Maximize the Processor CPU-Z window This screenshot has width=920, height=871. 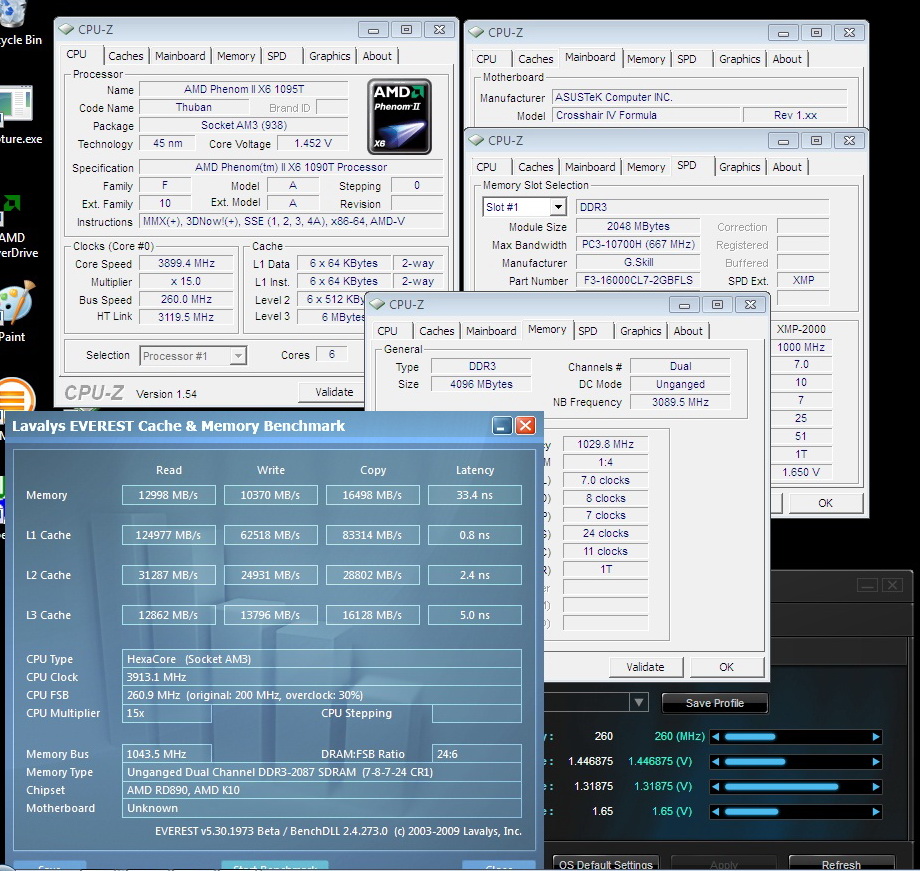[406, 29]
